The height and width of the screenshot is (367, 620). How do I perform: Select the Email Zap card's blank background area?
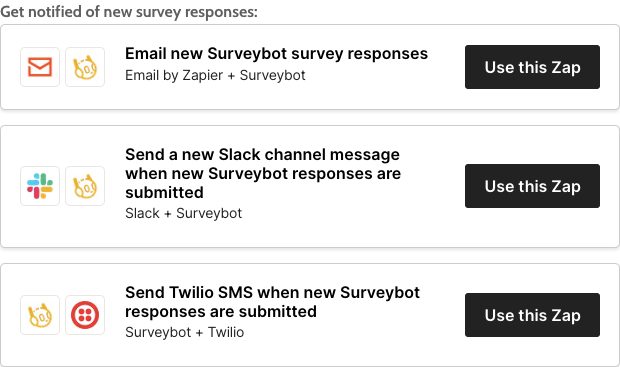point(446,95)
